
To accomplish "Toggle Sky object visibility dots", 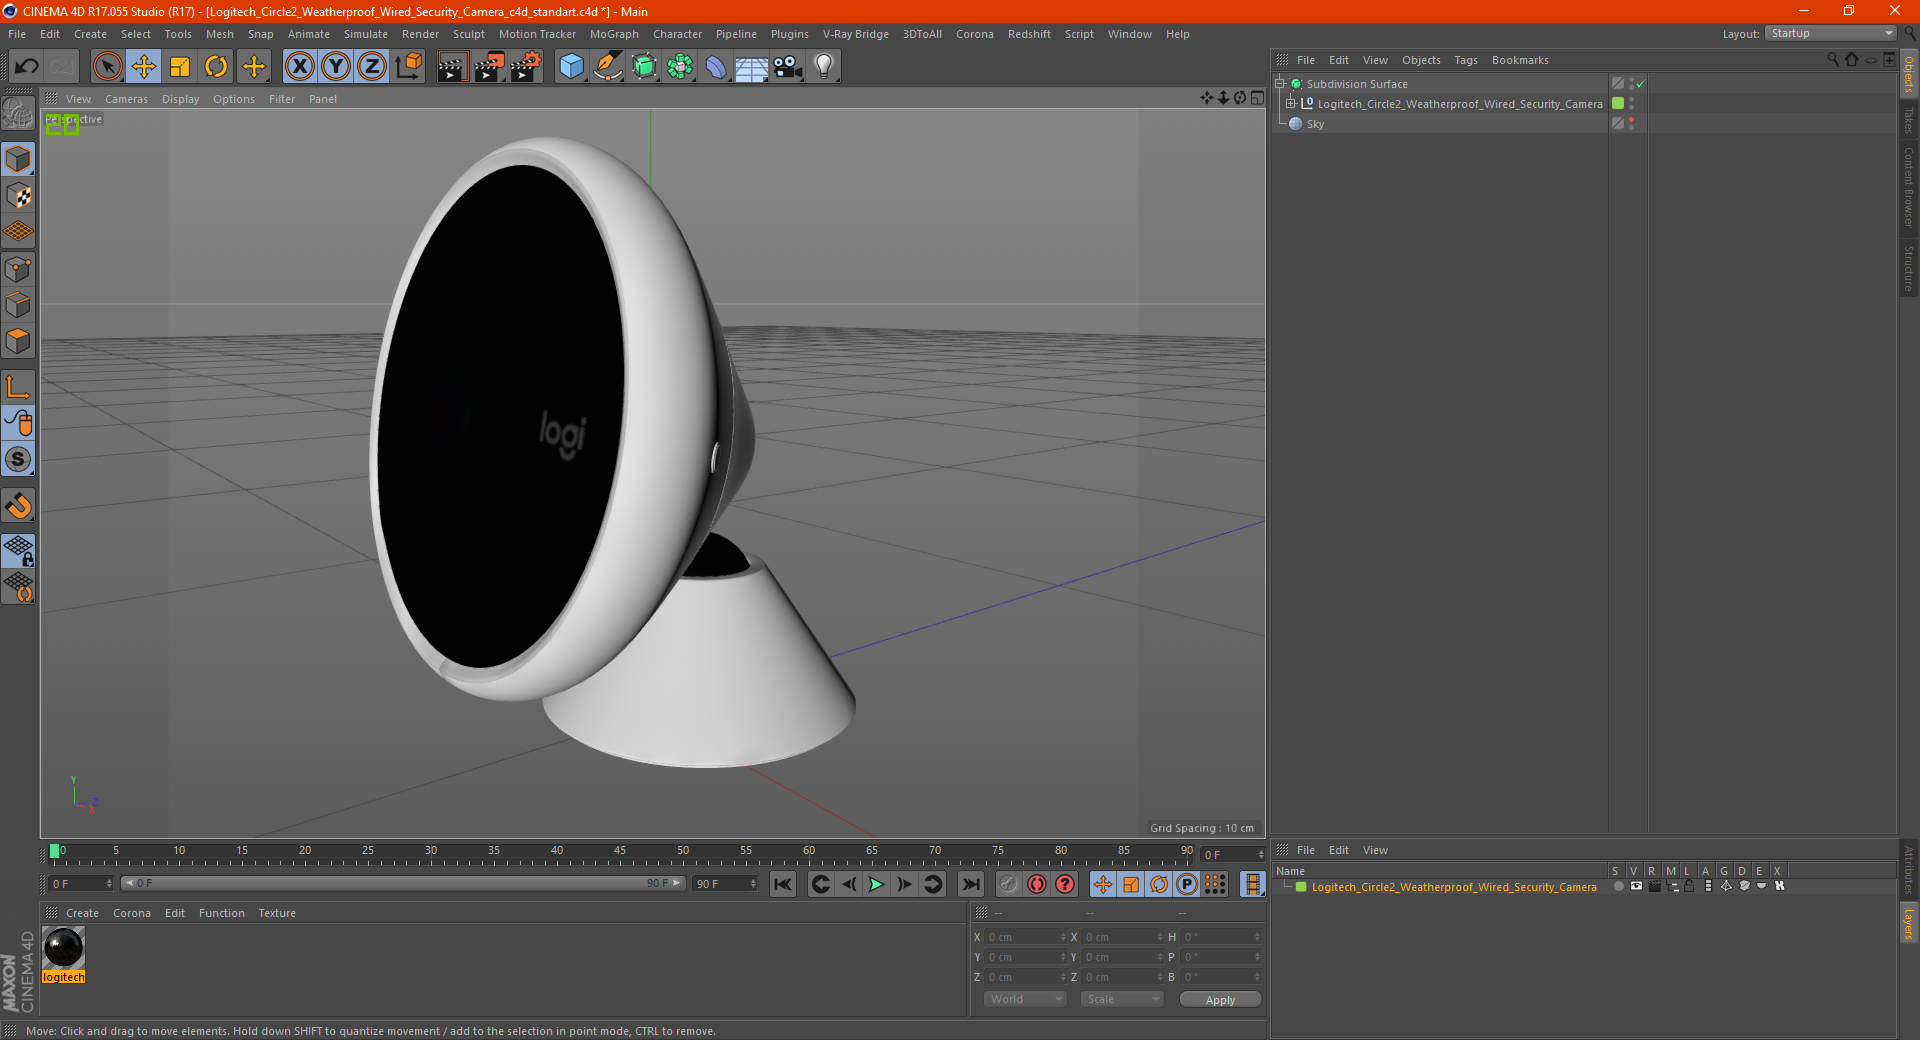I will pyautogui.click(x=1632, y=123).
